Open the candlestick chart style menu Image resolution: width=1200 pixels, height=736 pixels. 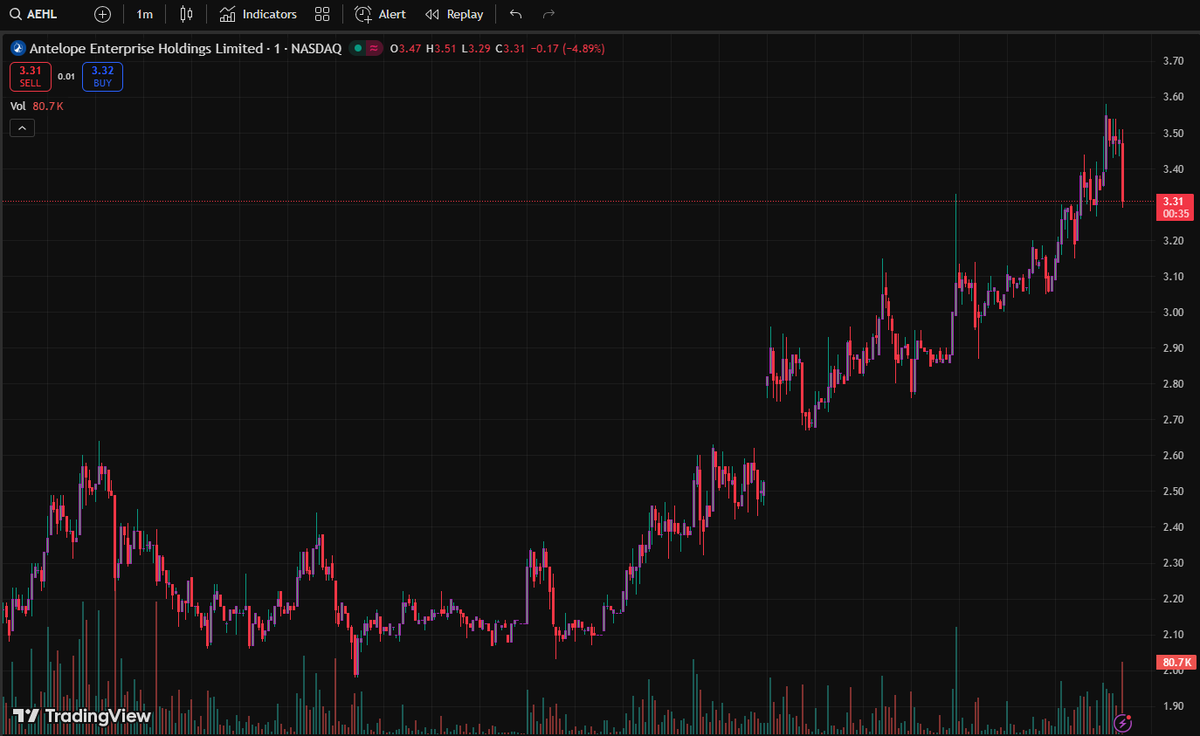click(x=186, y=14)
